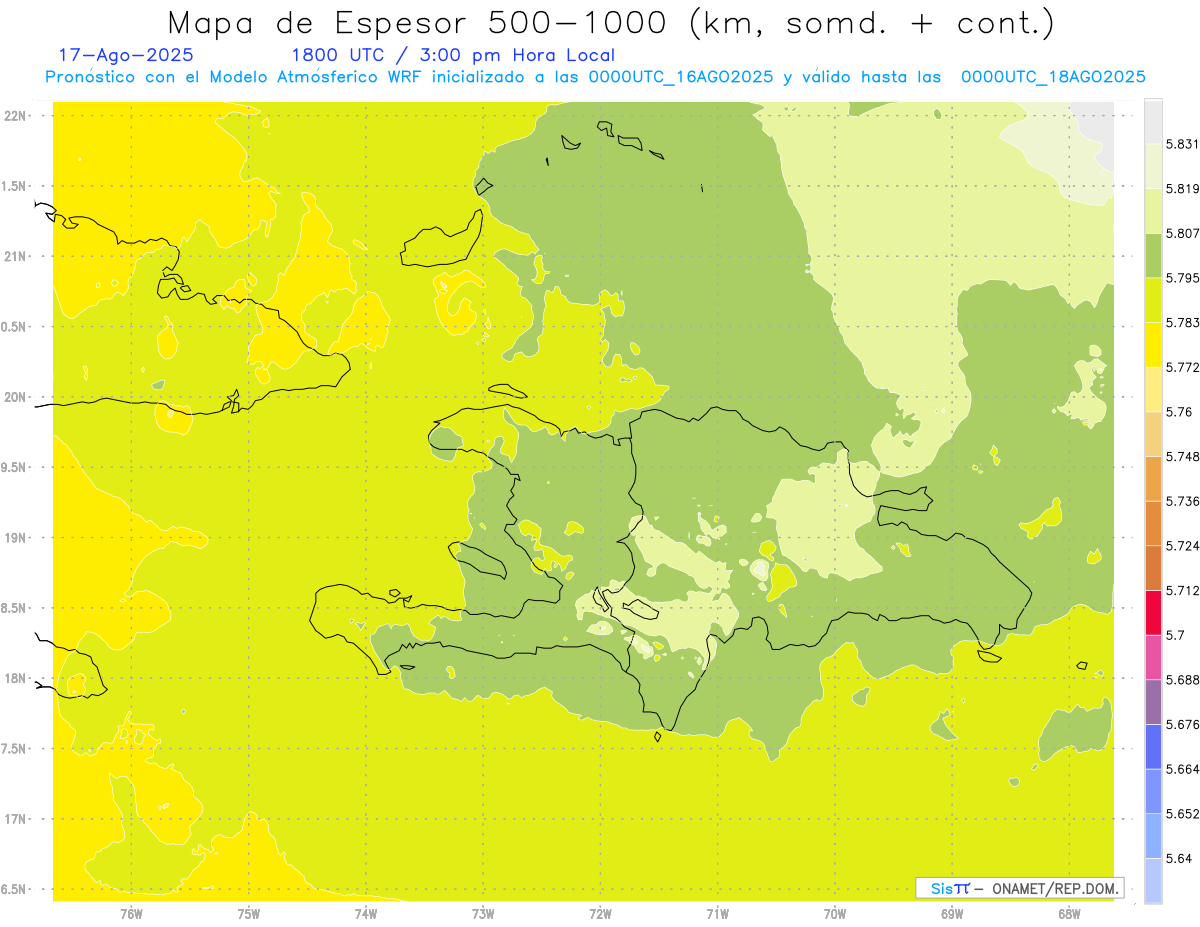
Task: Click the longitude label '70W'
Action: coord(835,914)
